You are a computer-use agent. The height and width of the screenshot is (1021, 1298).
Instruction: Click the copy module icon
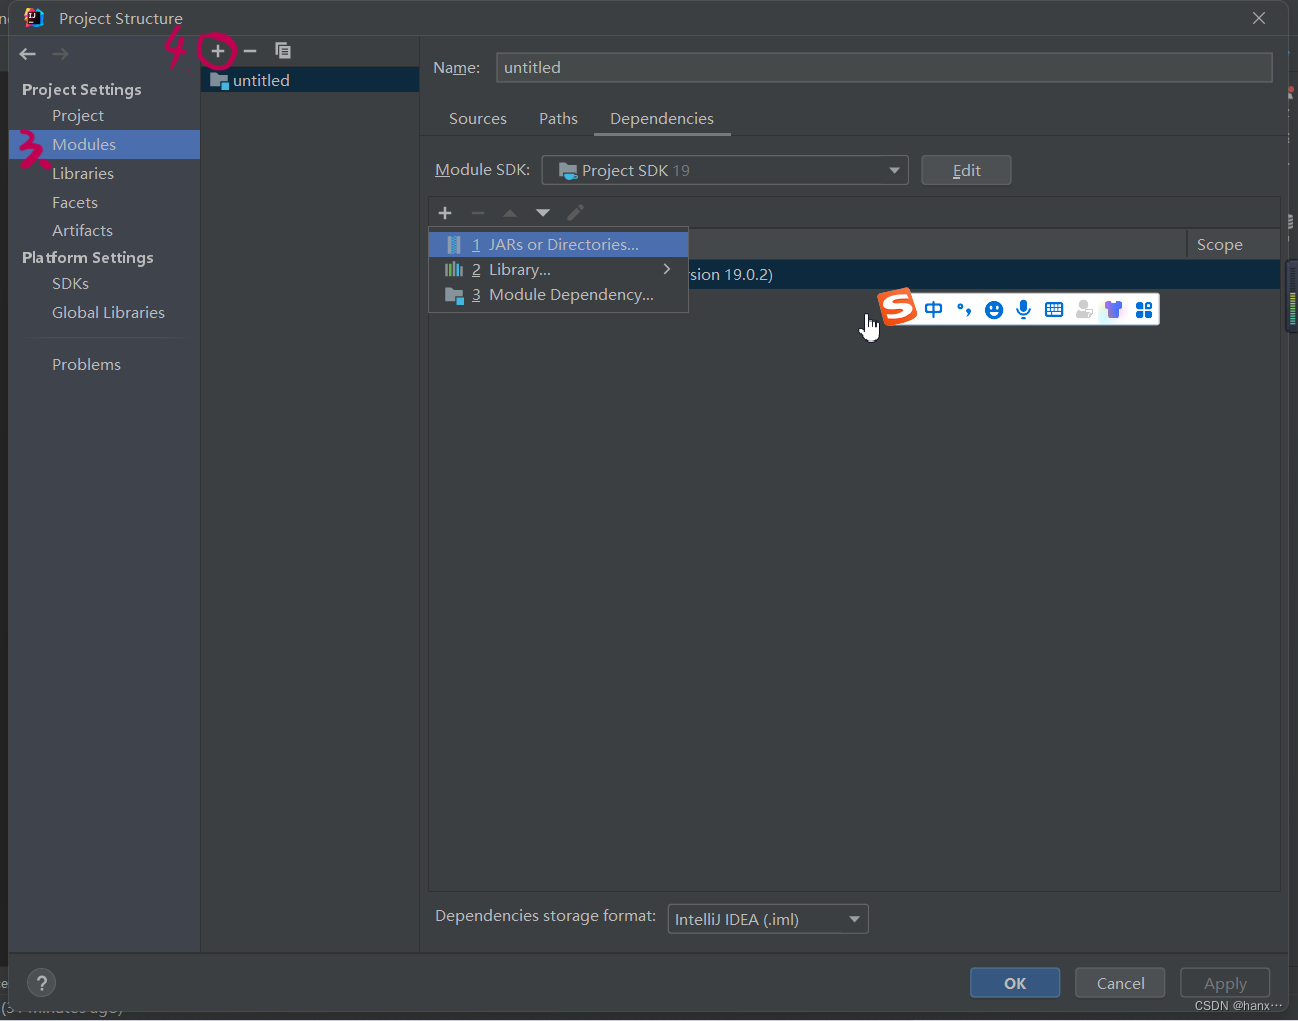pos(283,50)
